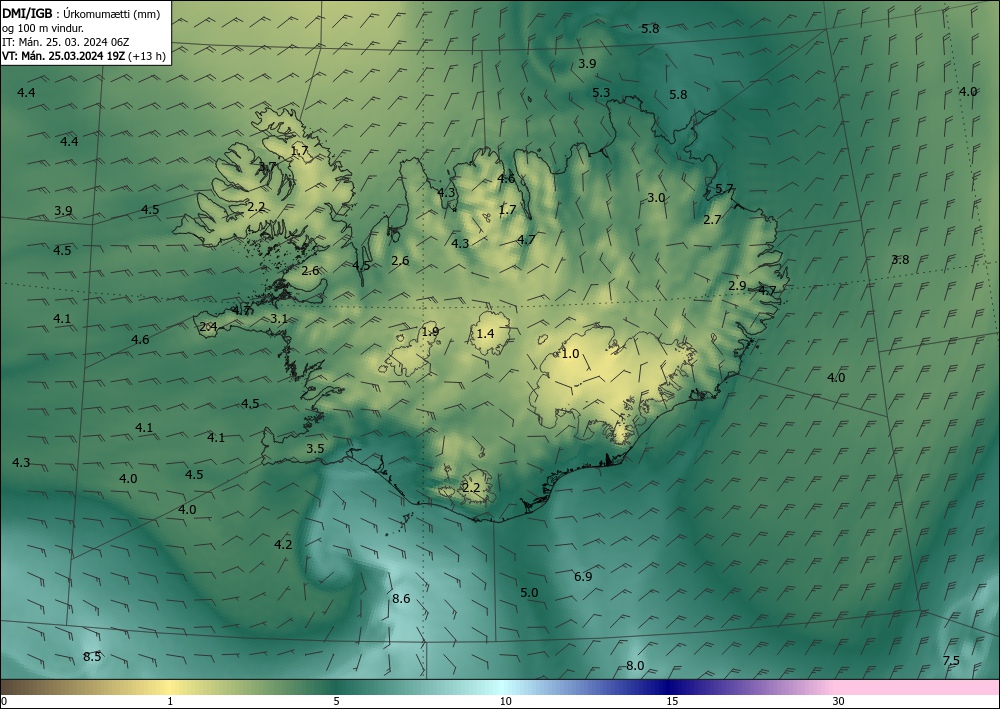Click the 4.2 value off the southwest coast
This screenshot has width=1000, height=709.
(x=283, y=544)
